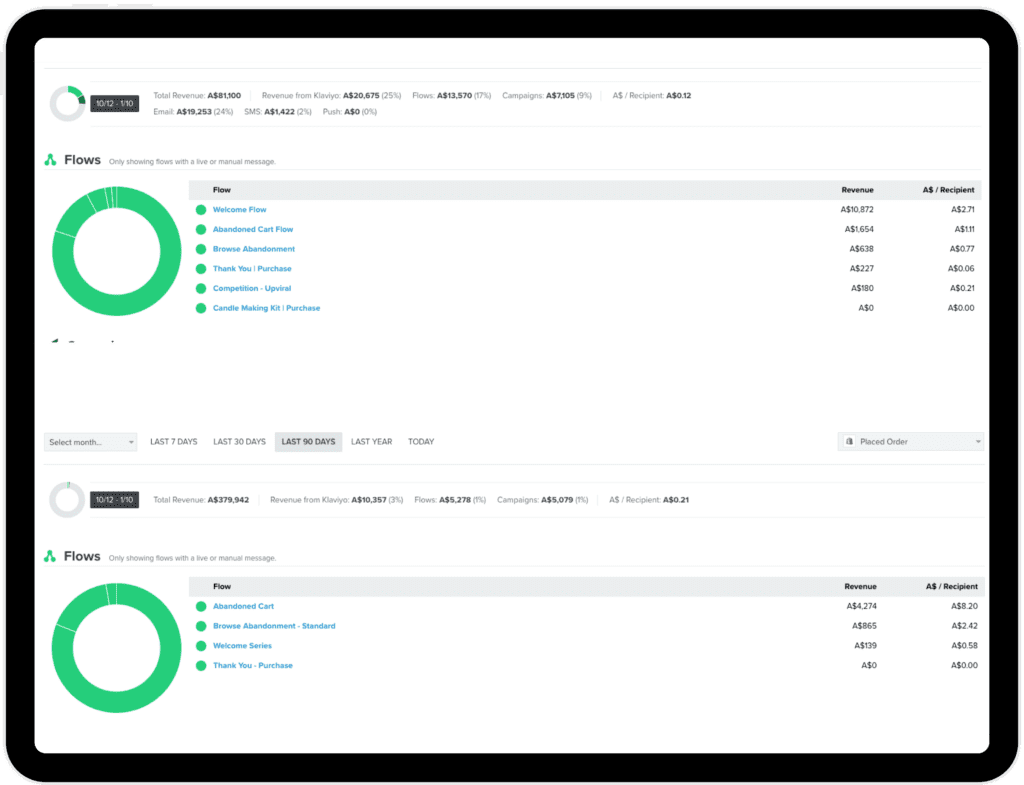
Task: Switch to Last 7 Days range
Action: coord(173,442)
